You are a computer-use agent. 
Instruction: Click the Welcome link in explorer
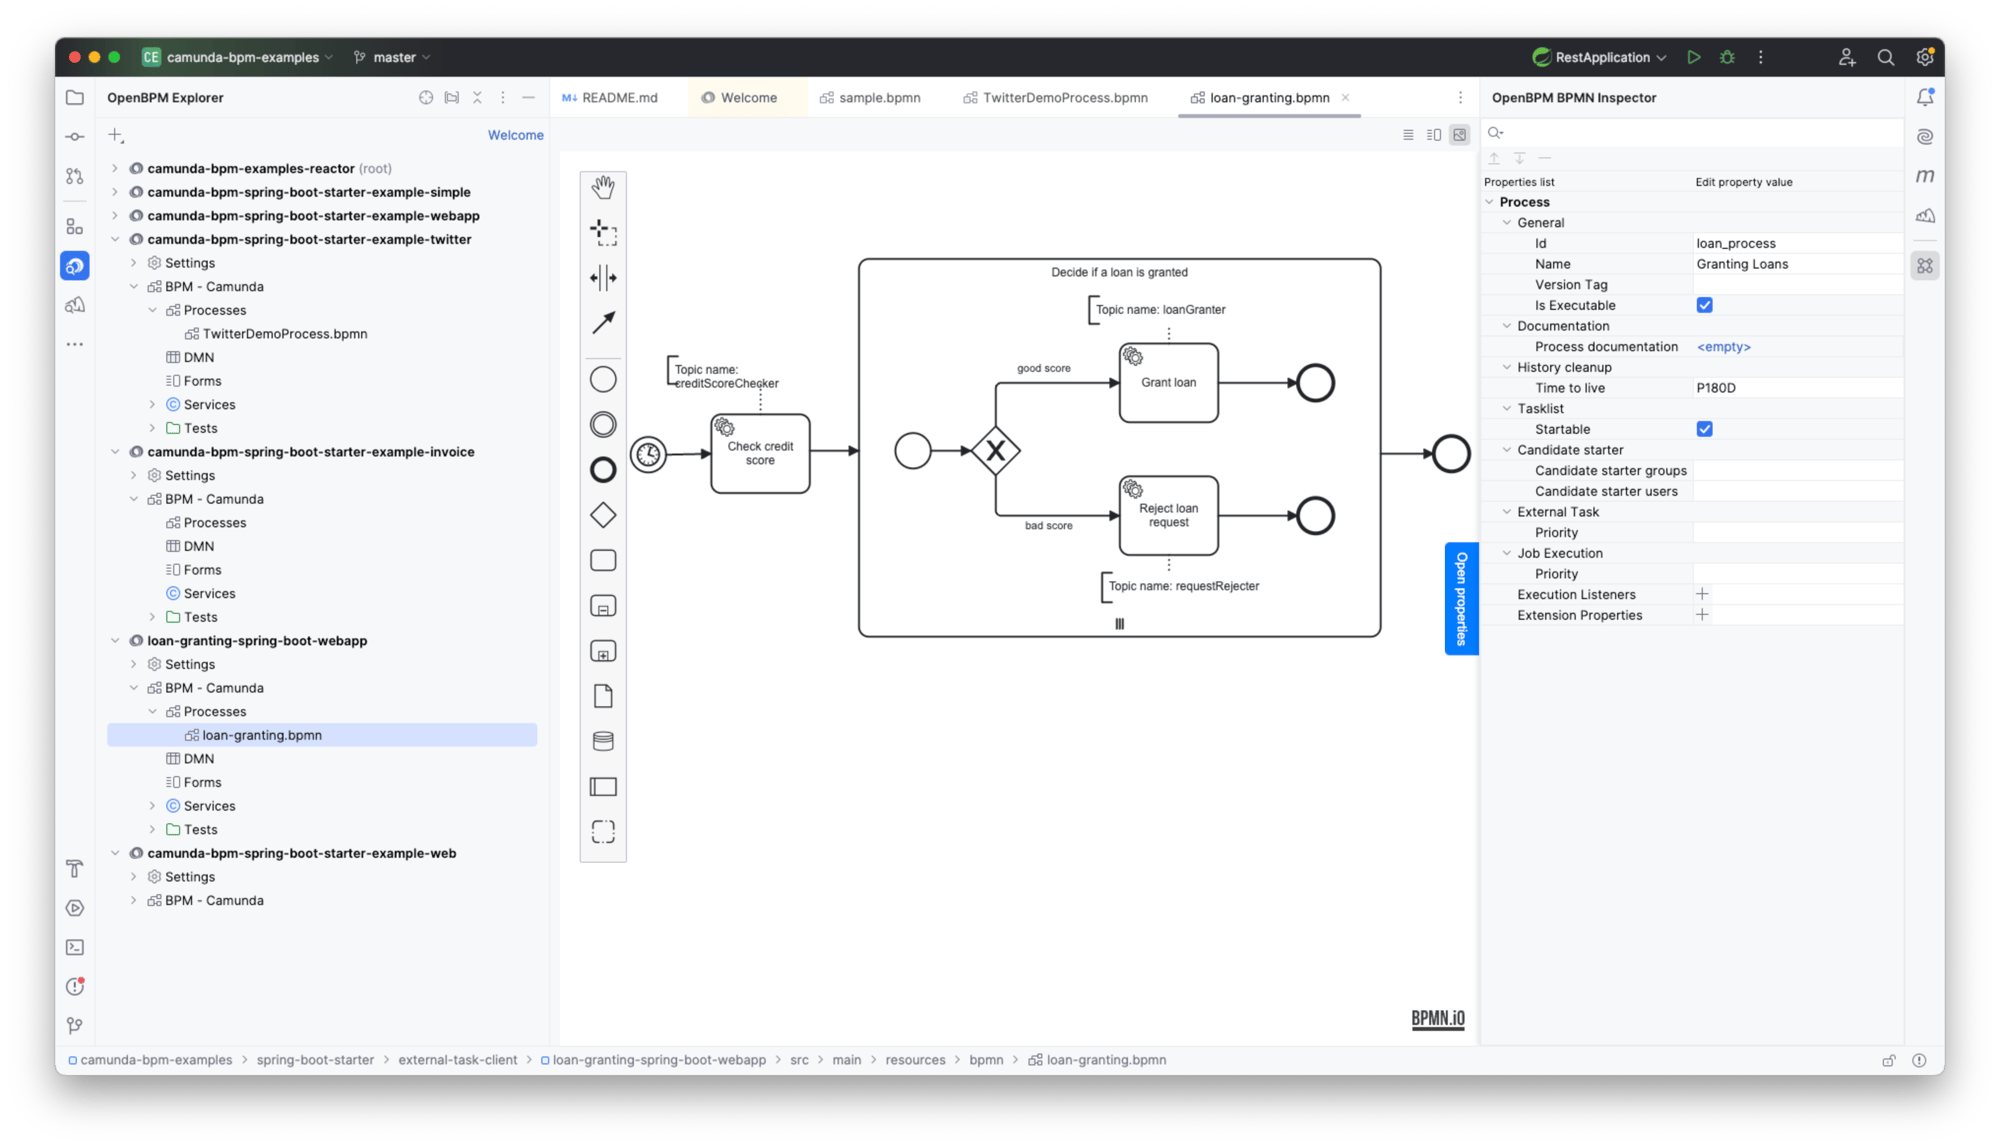(x=516, y=135)
